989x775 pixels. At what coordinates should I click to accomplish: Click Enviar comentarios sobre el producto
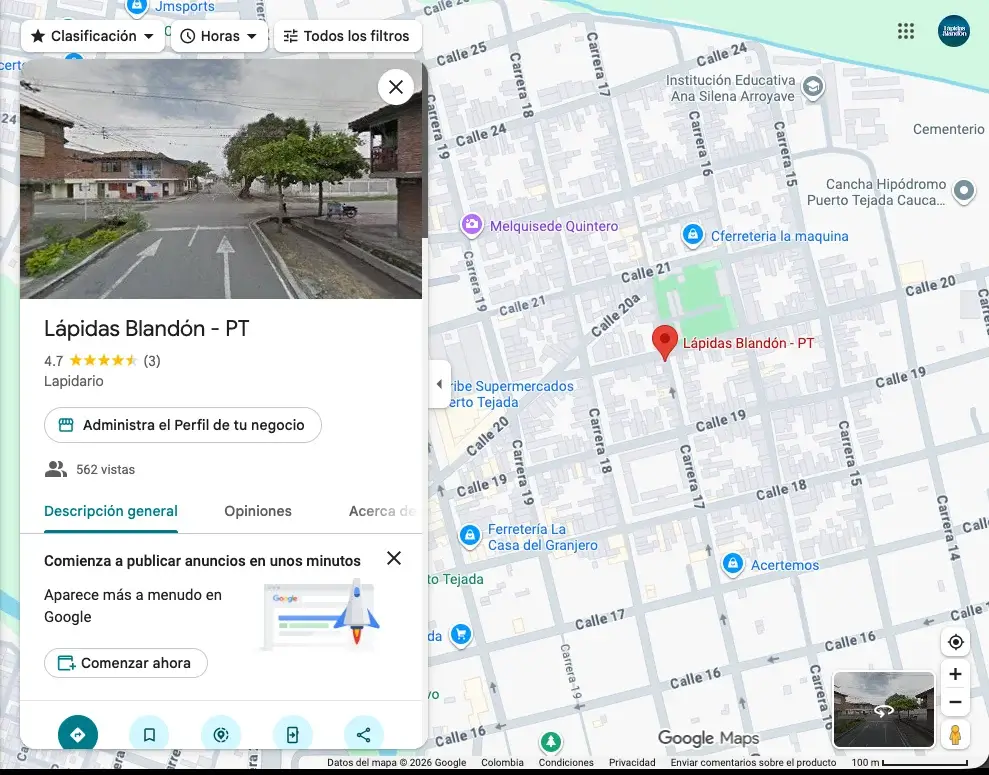tap(753, 762)
